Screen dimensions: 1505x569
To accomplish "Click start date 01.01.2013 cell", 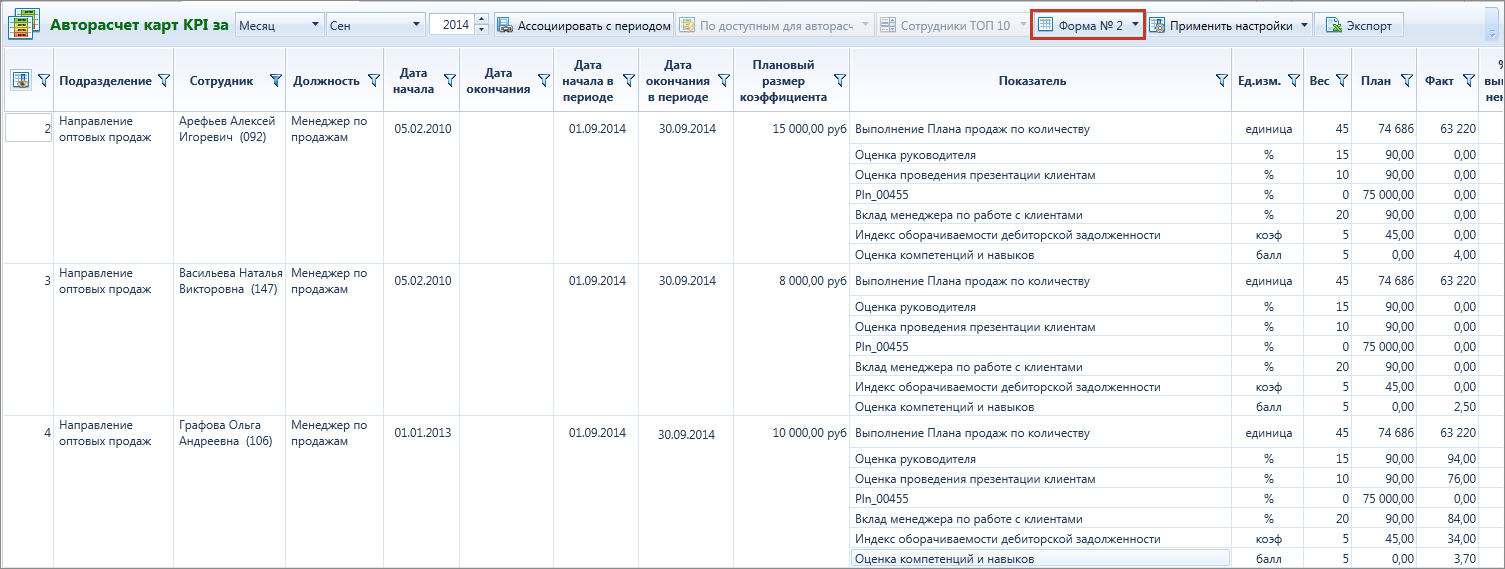I will coord(423,433).
